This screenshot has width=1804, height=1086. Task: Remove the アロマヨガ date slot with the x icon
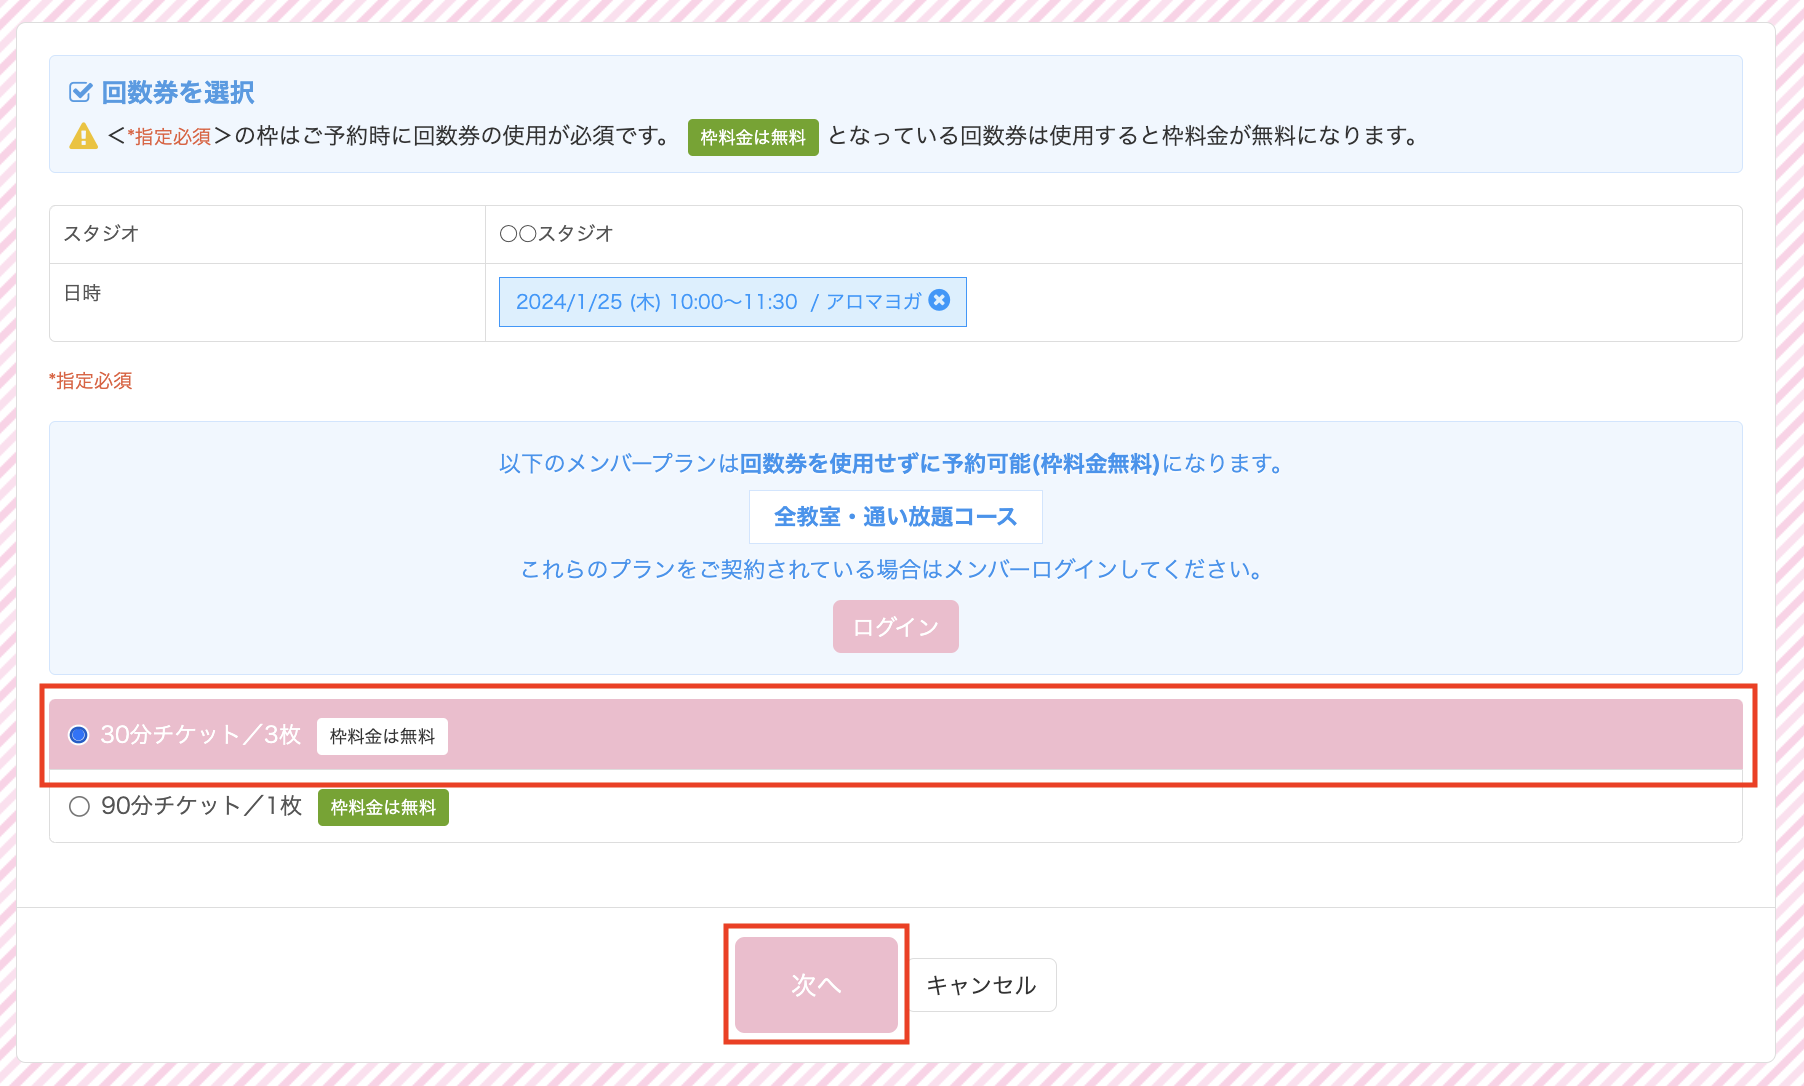(x=939, y=300)
